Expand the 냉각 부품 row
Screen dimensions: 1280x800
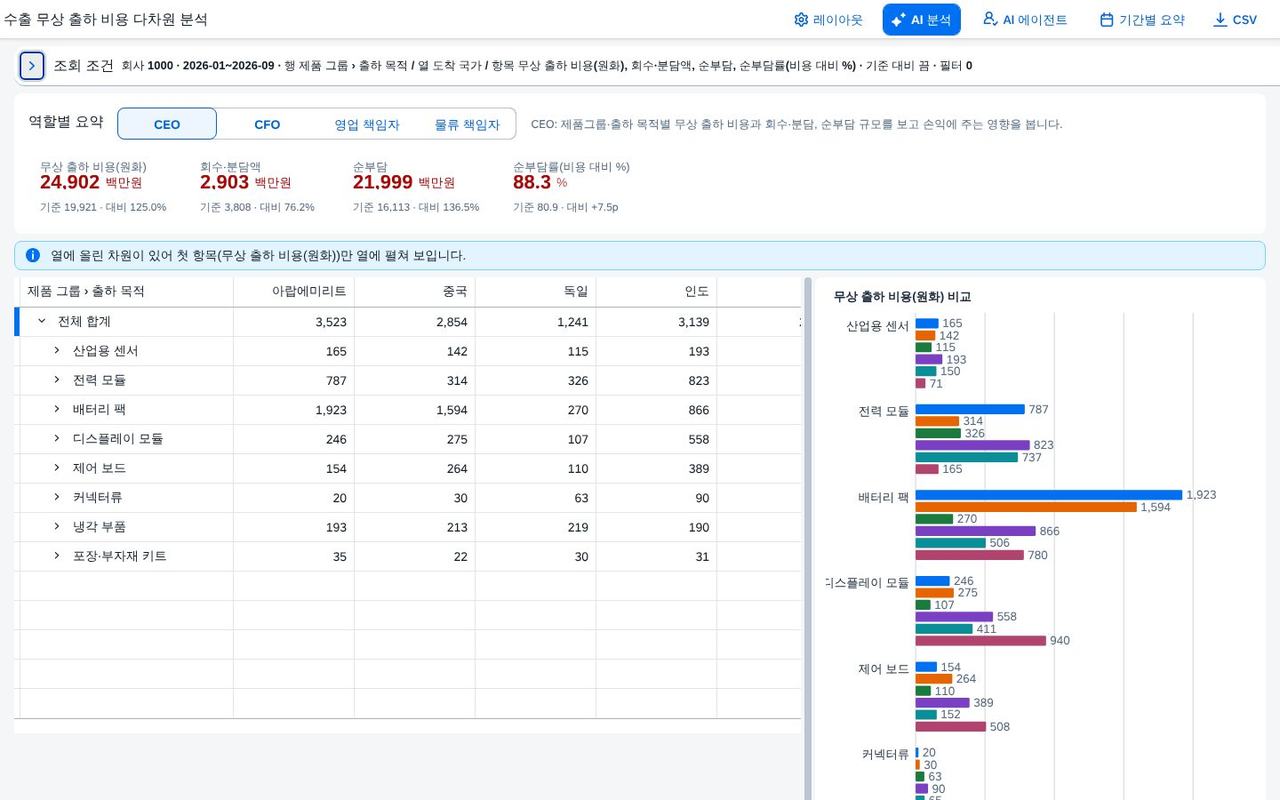tap(57, 527)
